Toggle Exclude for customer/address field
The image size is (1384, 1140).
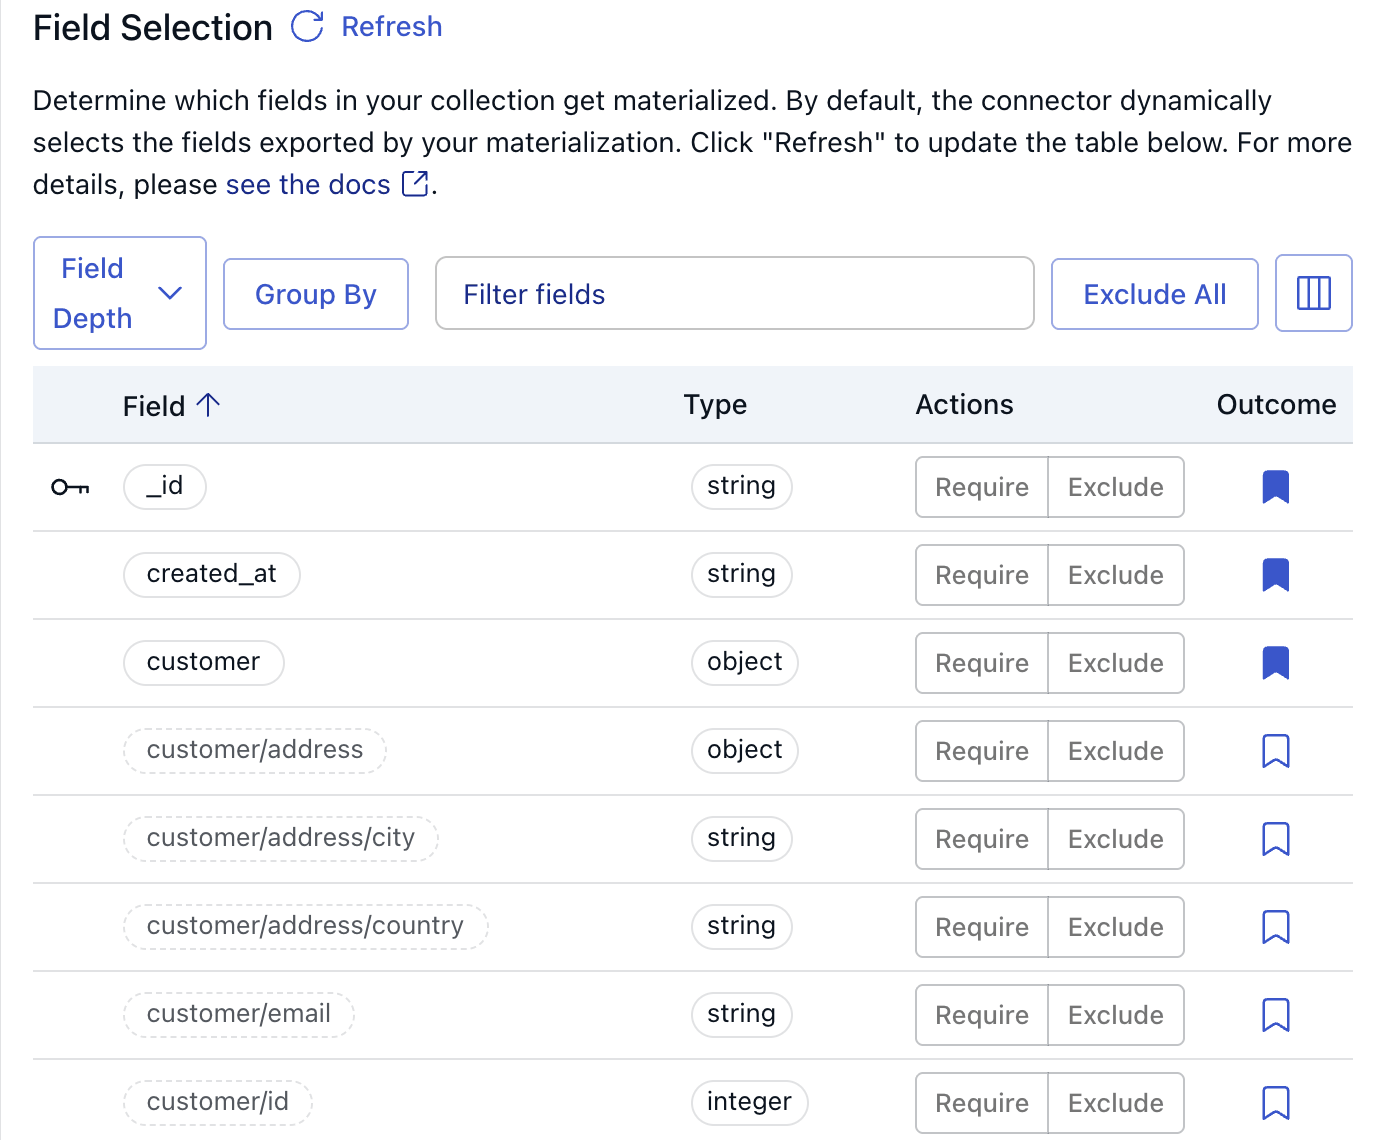click(x=1116, y=751)
